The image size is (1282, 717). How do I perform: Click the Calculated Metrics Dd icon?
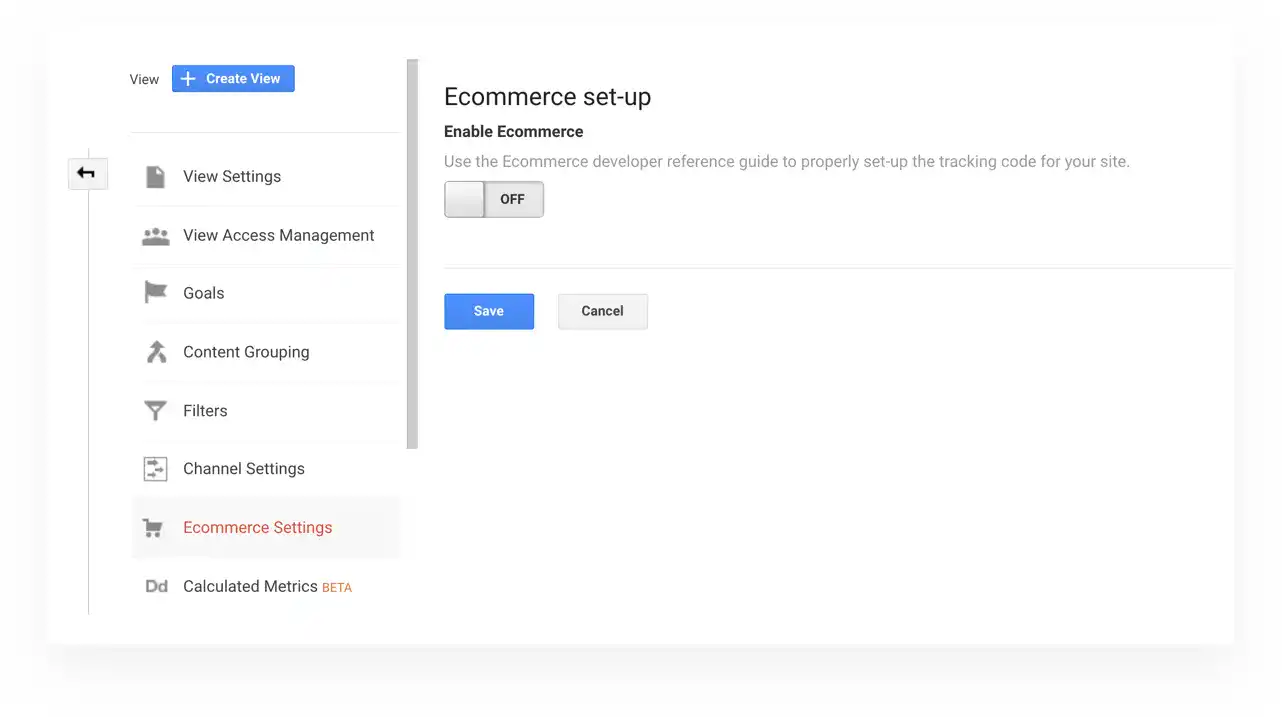point(156,586)
